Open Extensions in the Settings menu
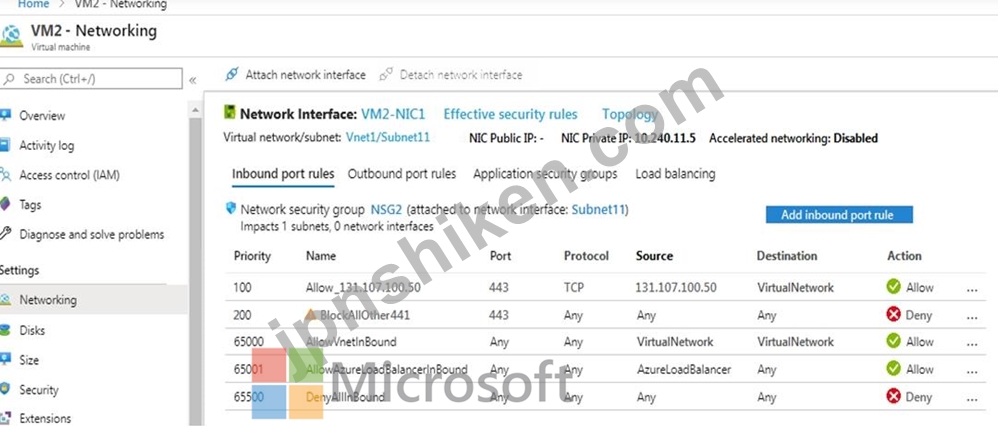This screenshot has height=426, width=998. [x=45, y=418]
